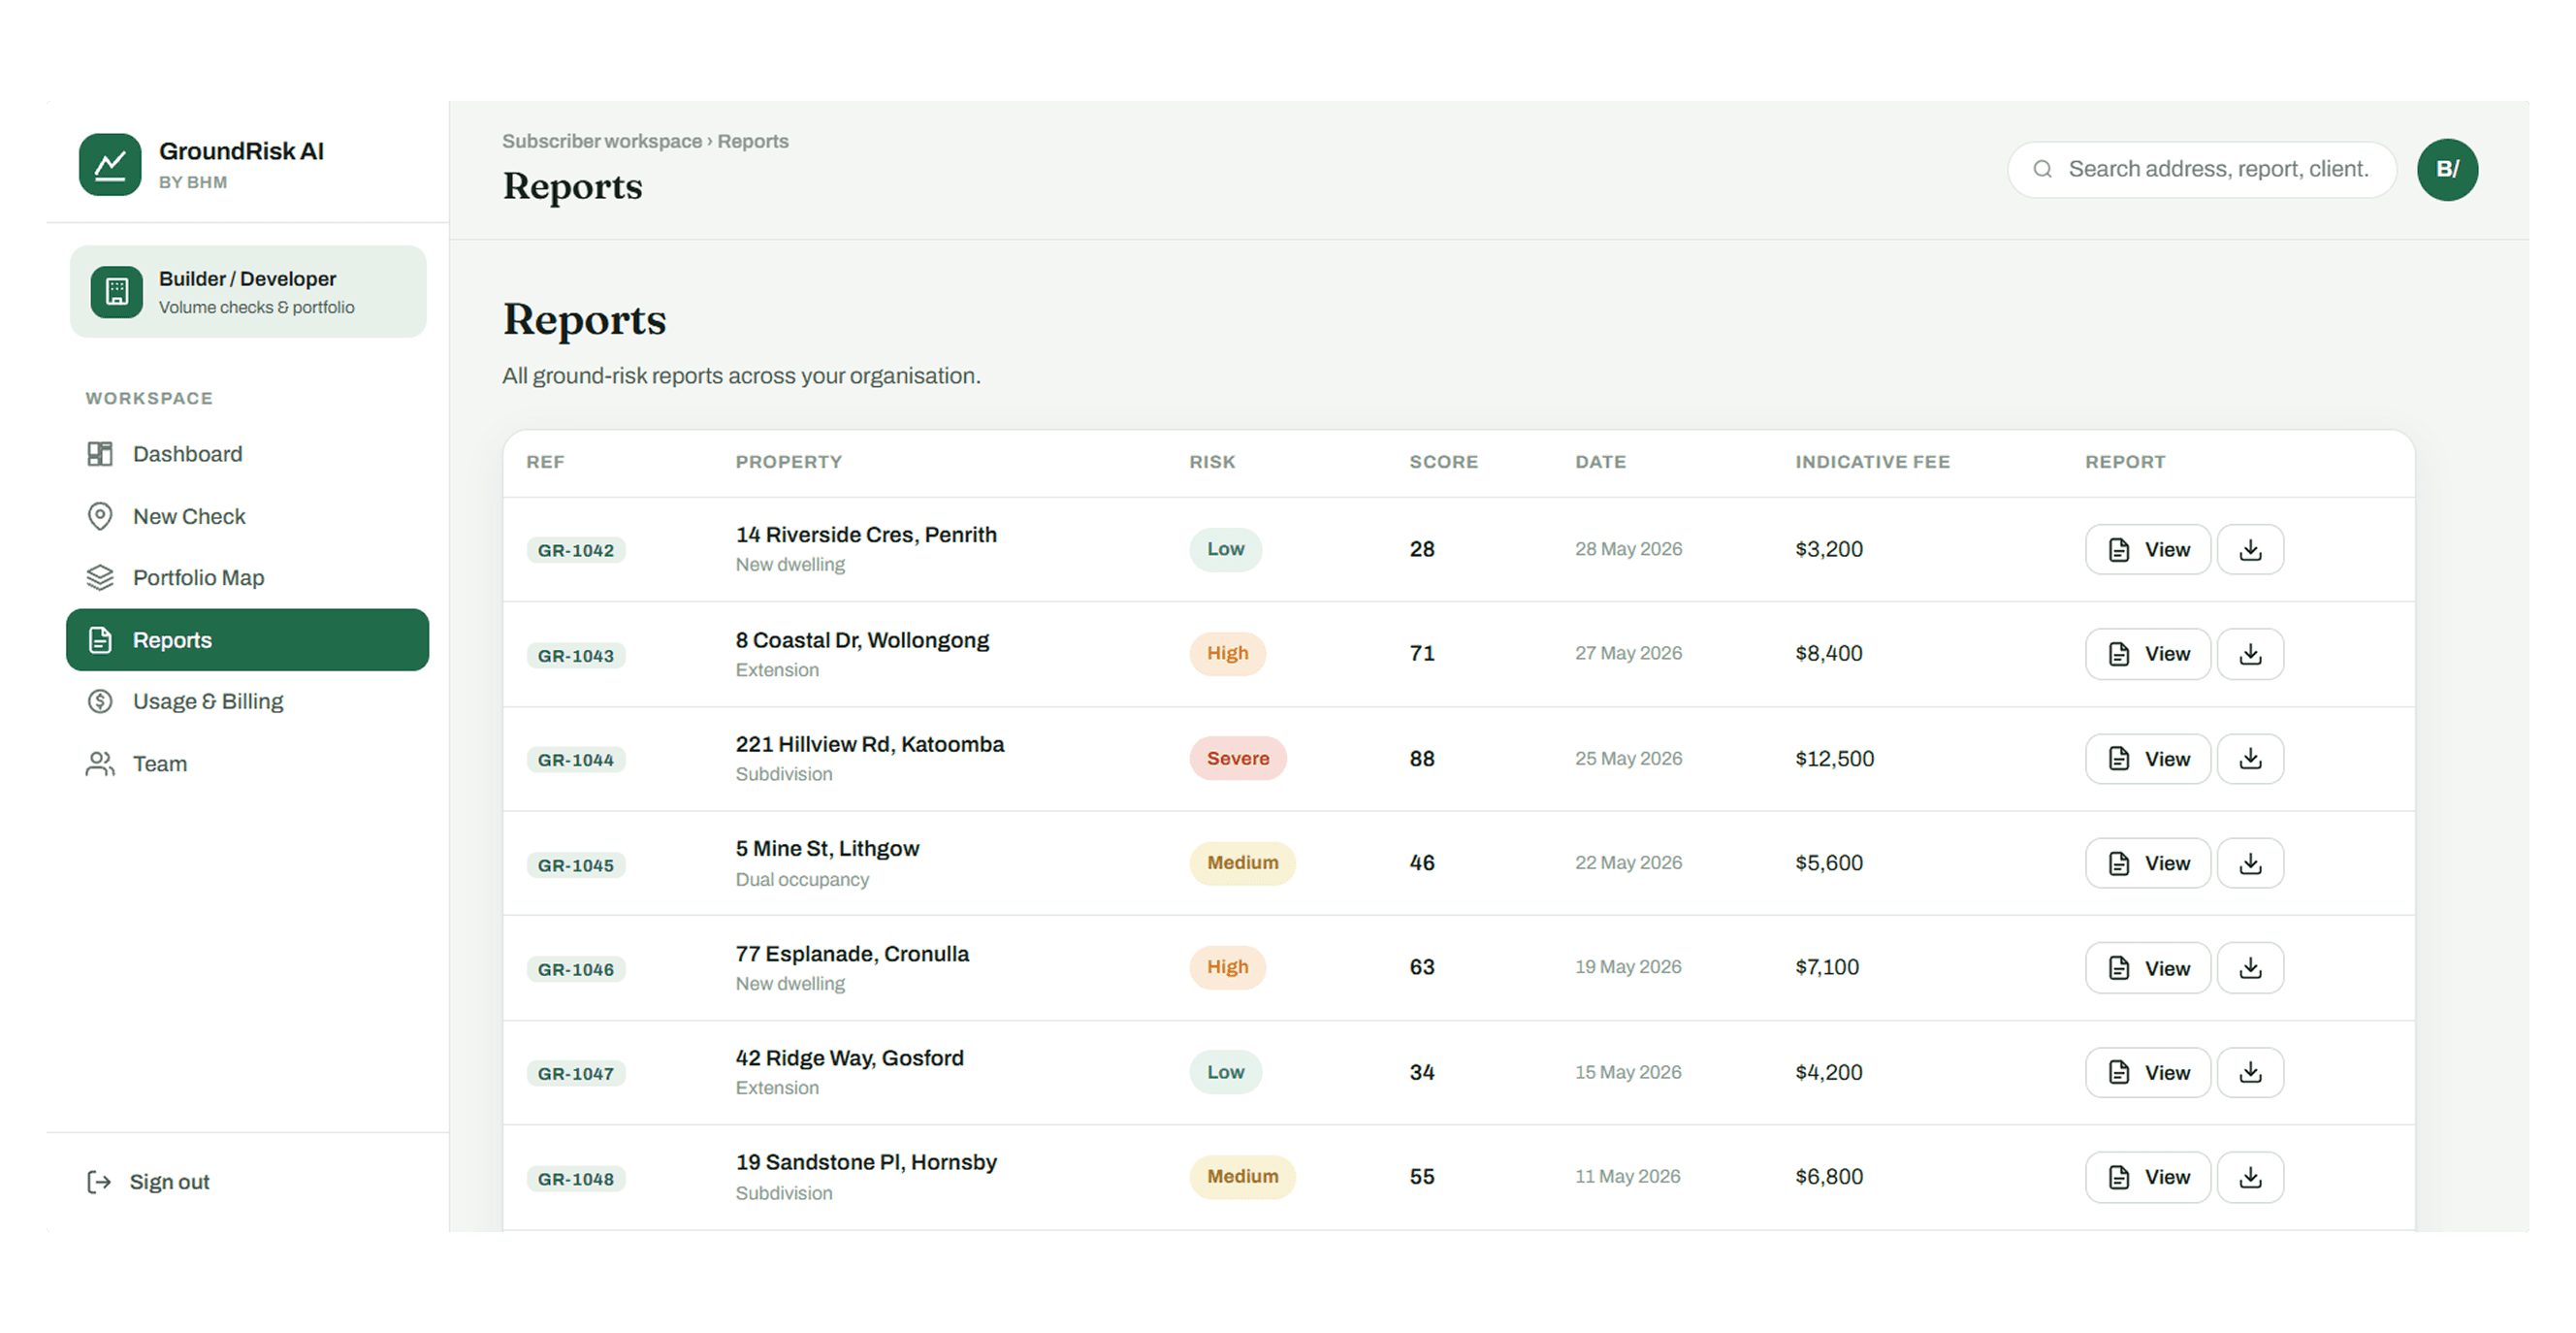Focus the search address, report, client field
This screenshot has height=1333, width=2576.
coord(2202,169)
